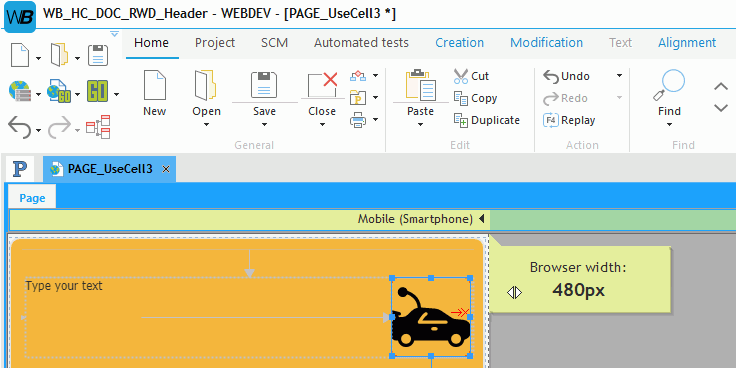Click the Copy button in Edit group
The image size is (736, 368).
(475, 98)
